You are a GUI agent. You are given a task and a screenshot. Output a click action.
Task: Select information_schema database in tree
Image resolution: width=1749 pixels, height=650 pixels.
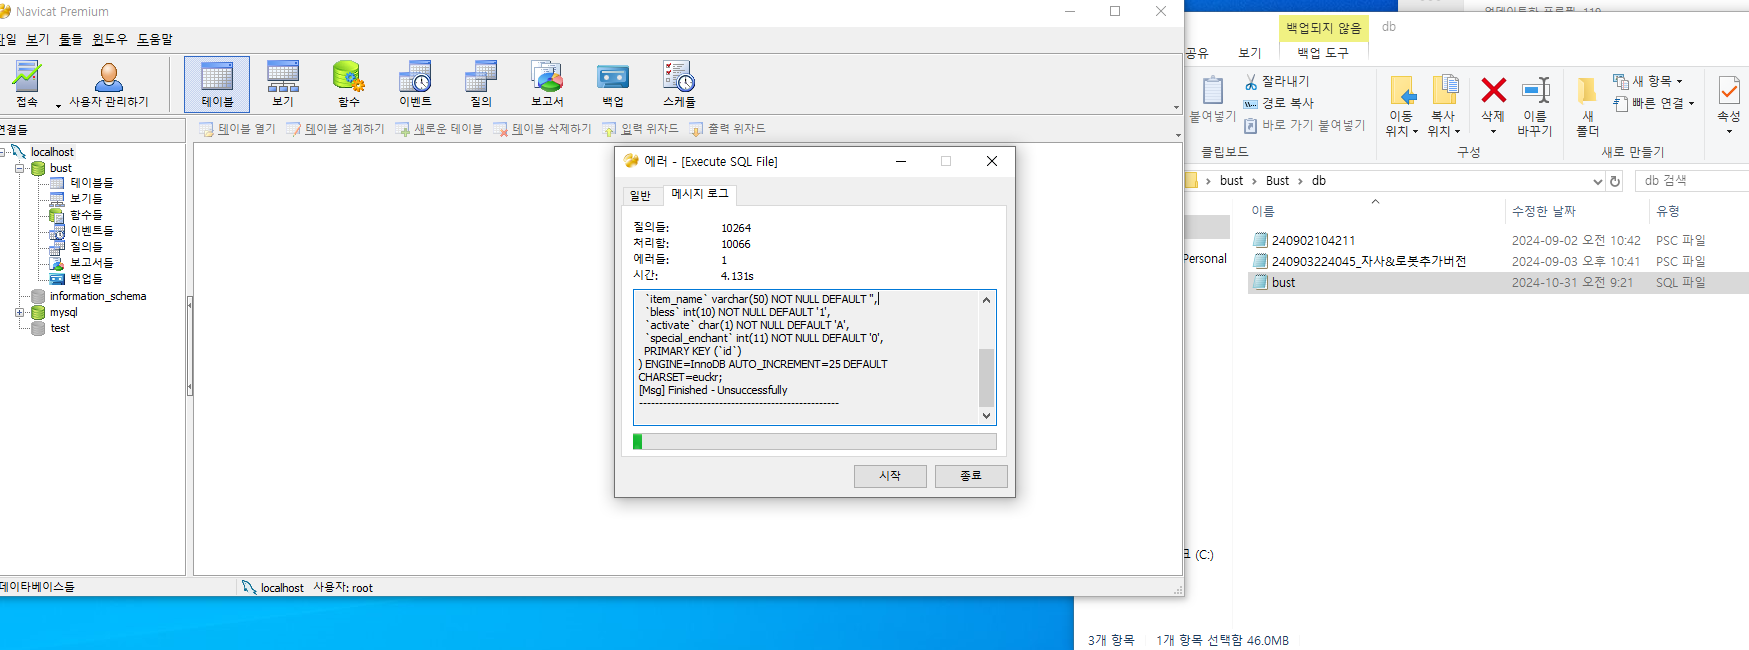pos(97,296)
